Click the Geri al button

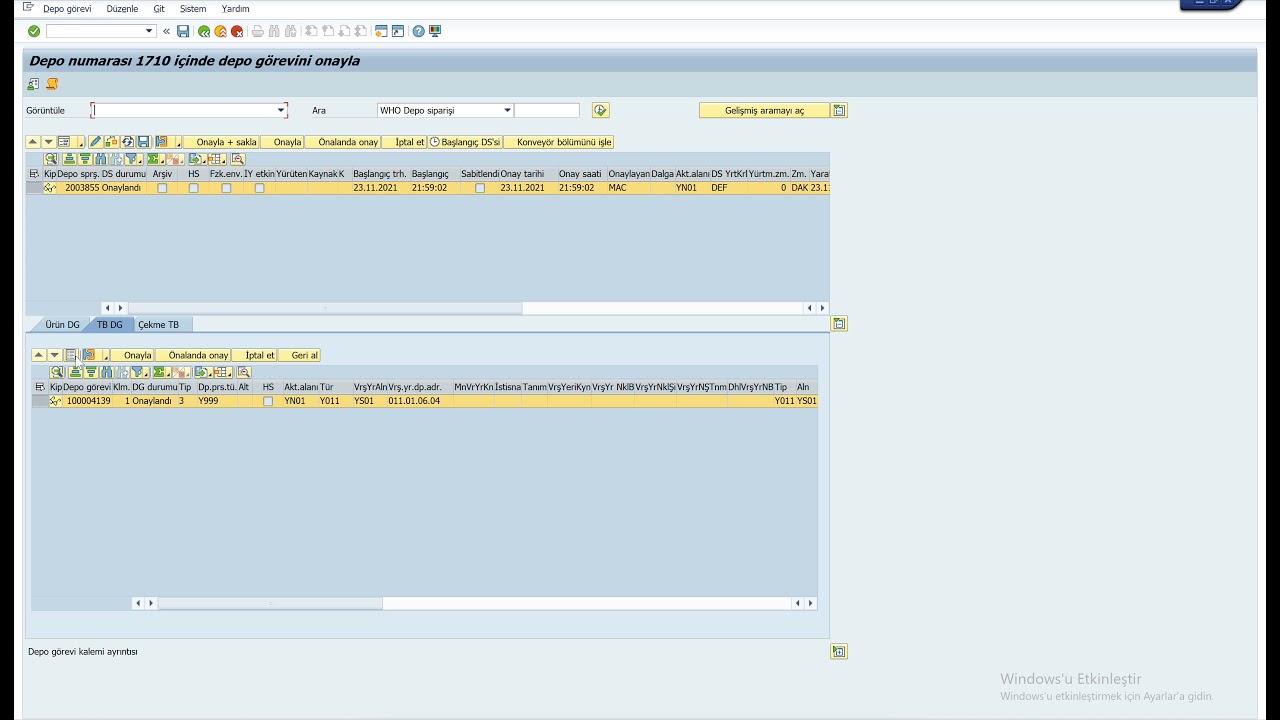coord(299,355)
